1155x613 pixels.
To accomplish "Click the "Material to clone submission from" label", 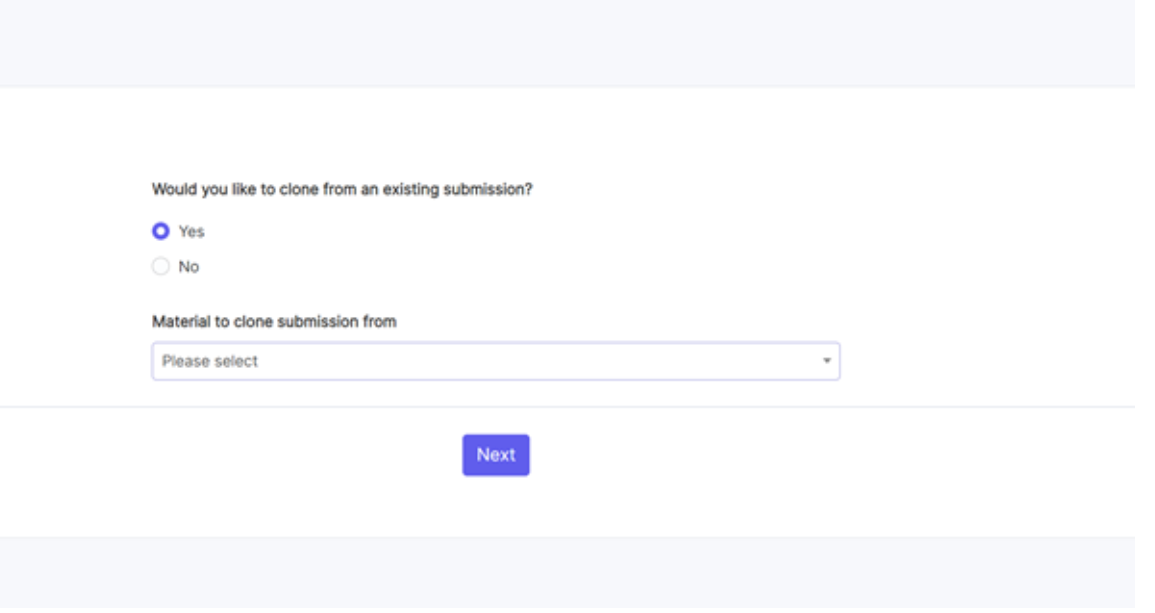I will [274, 322].
